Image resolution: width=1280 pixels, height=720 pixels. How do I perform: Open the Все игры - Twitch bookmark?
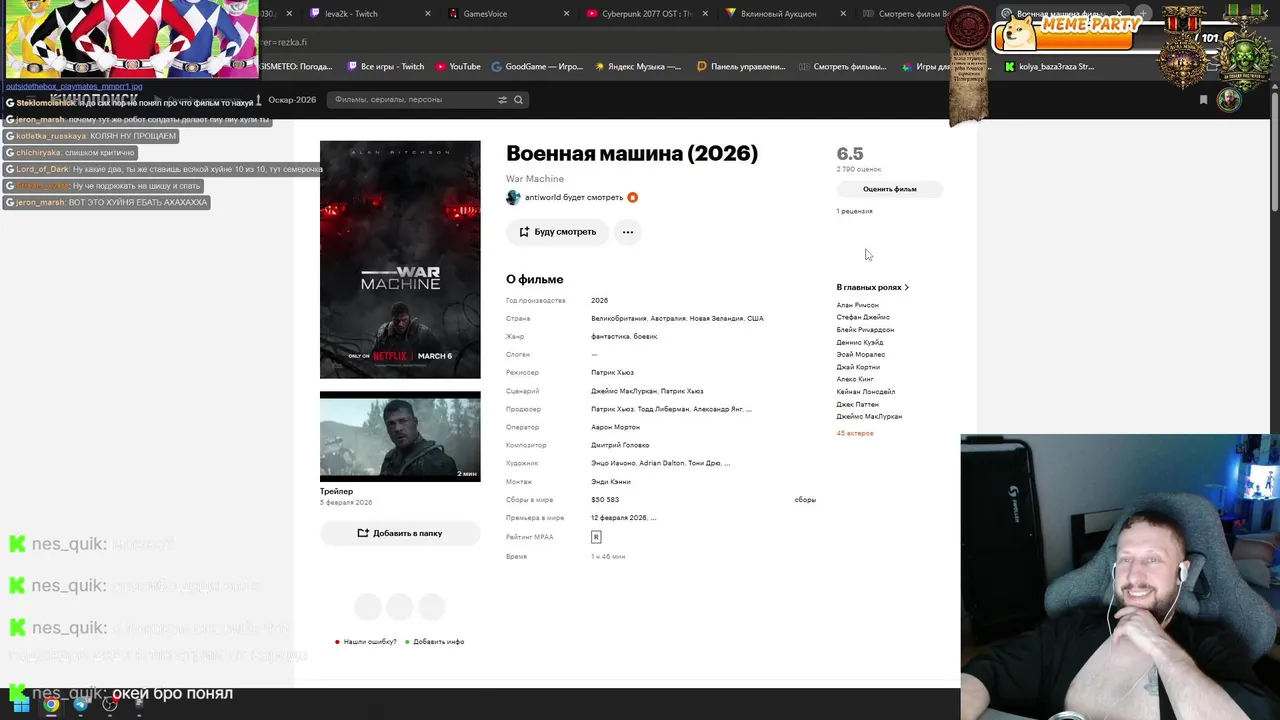pyautogui.click(x=385, y=67)
